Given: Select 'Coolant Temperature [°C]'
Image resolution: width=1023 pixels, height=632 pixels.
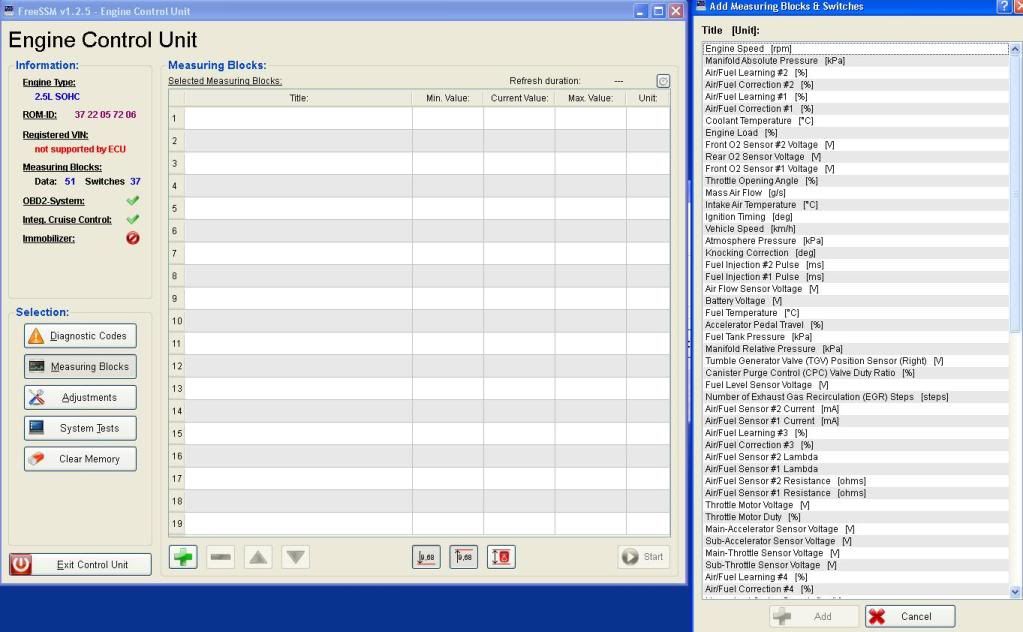Looking at the screenshot, I should pyautogui.click(x=855, y=121).
